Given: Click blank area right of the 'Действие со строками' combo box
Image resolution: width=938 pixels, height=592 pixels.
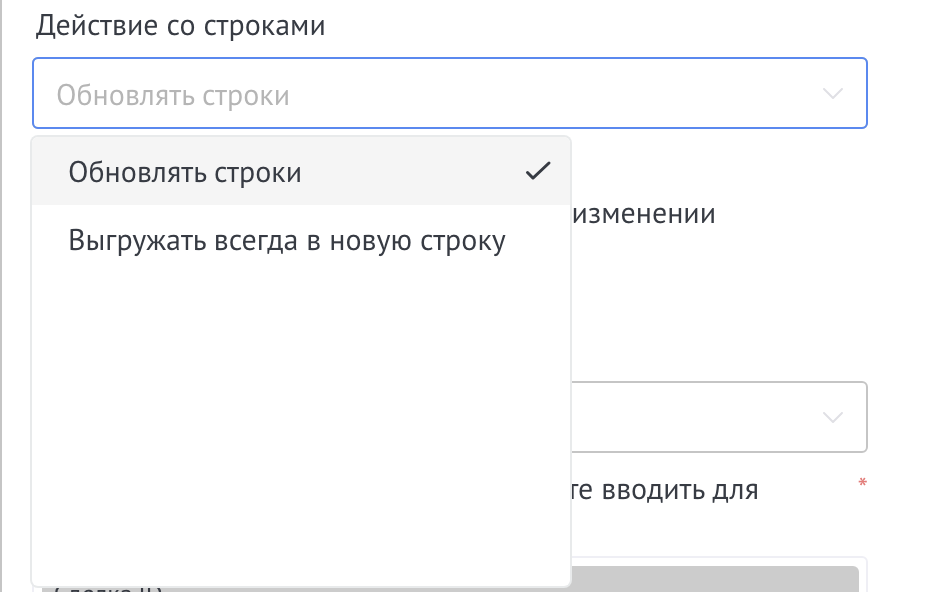Looking at the screenshot, I should (x=902, y=94).
